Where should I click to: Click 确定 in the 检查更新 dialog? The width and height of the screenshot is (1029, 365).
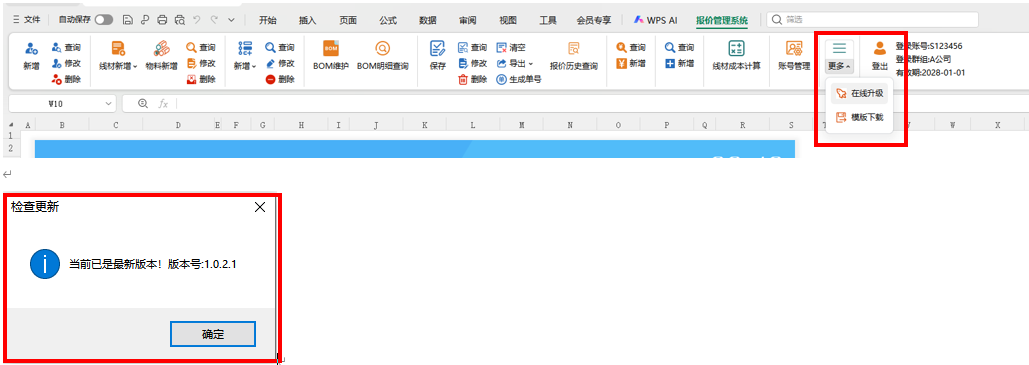pyautogui.click(x=213, y=334)
